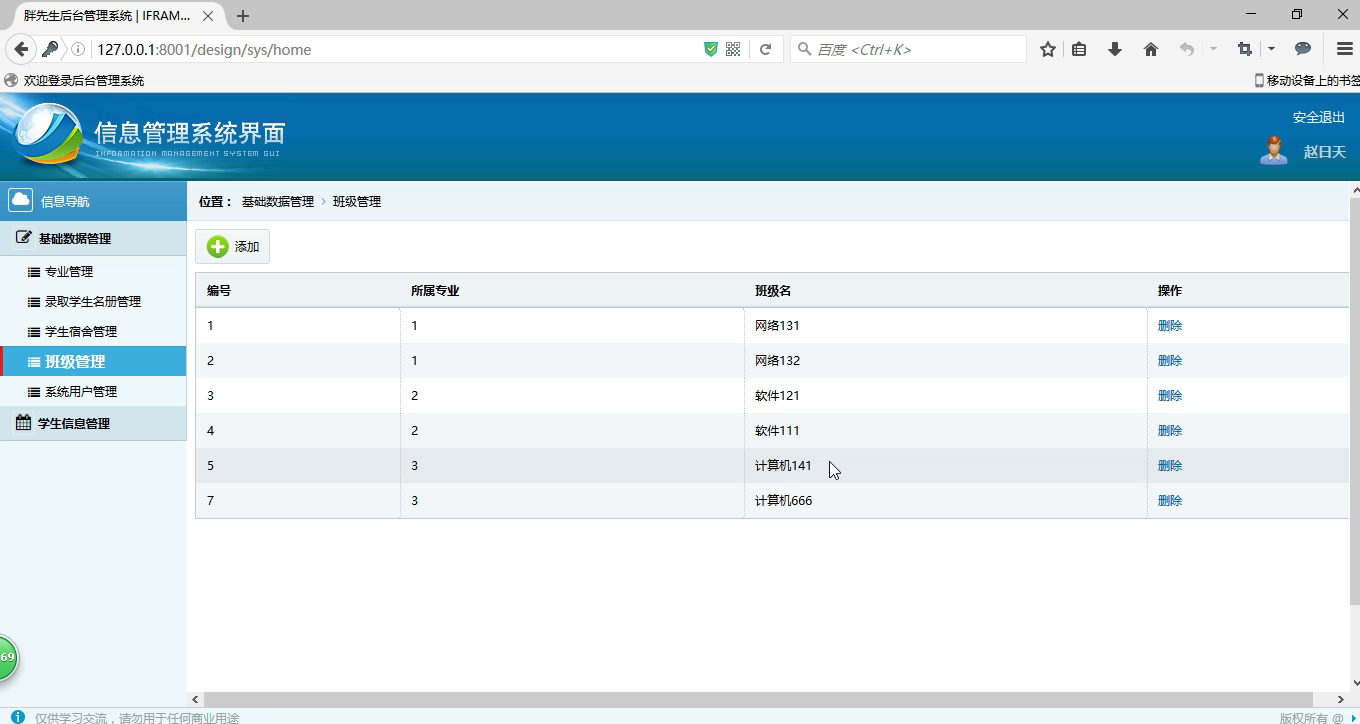The height and width of the screenshot is (724, 1360).
Task: Click 安全退出 to log out
Action: point(1319,117)
